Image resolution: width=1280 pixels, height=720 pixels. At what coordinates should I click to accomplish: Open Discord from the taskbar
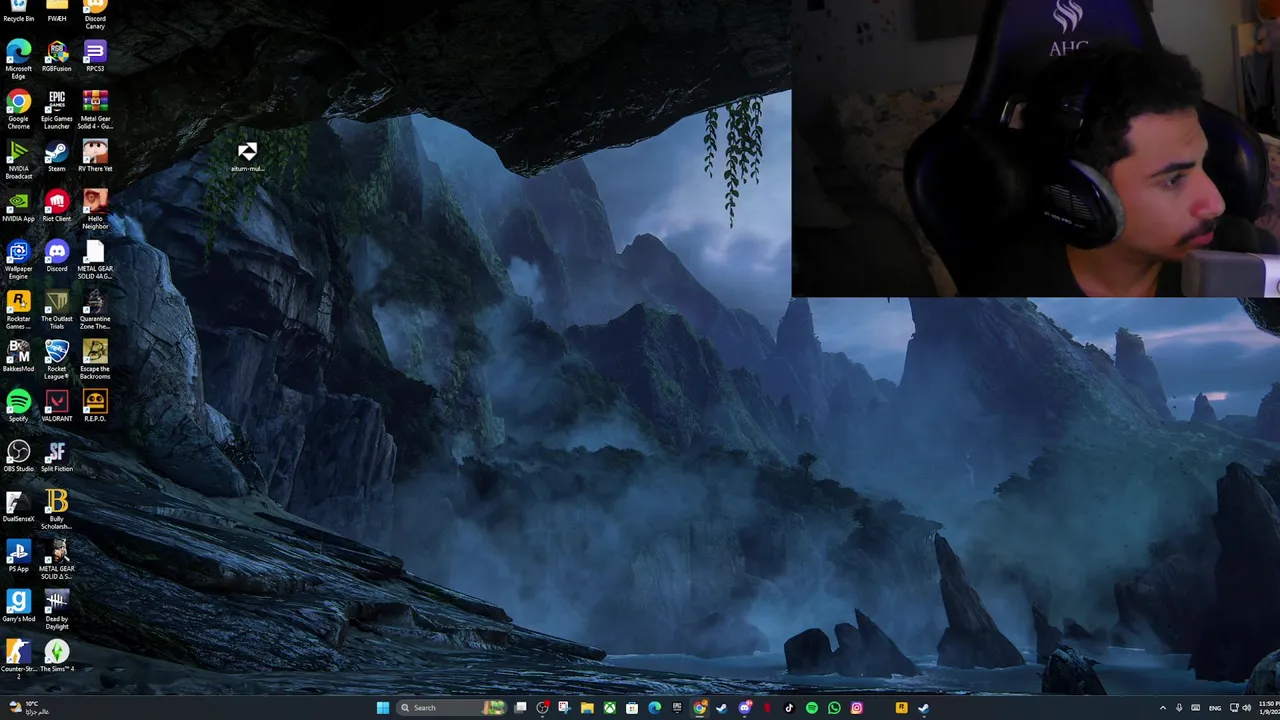[x=745, y=708]
